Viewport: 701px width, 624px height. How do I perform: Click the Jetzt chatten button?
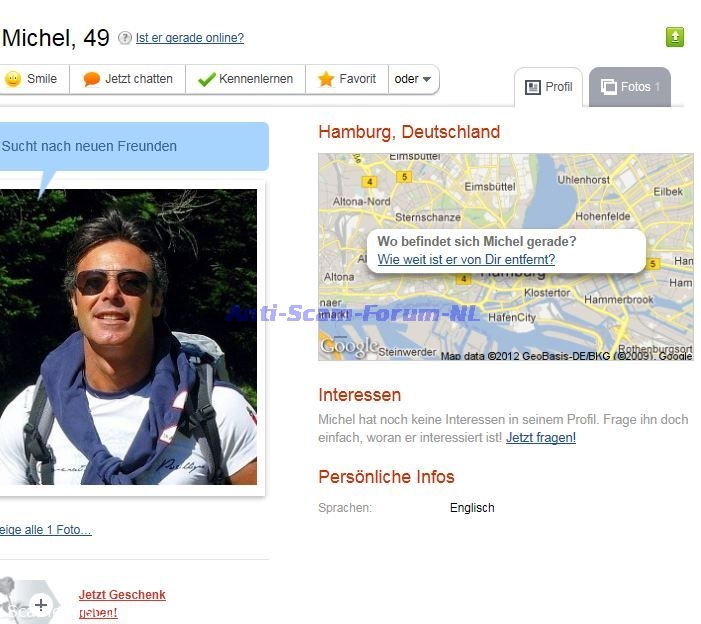[127, 79]
